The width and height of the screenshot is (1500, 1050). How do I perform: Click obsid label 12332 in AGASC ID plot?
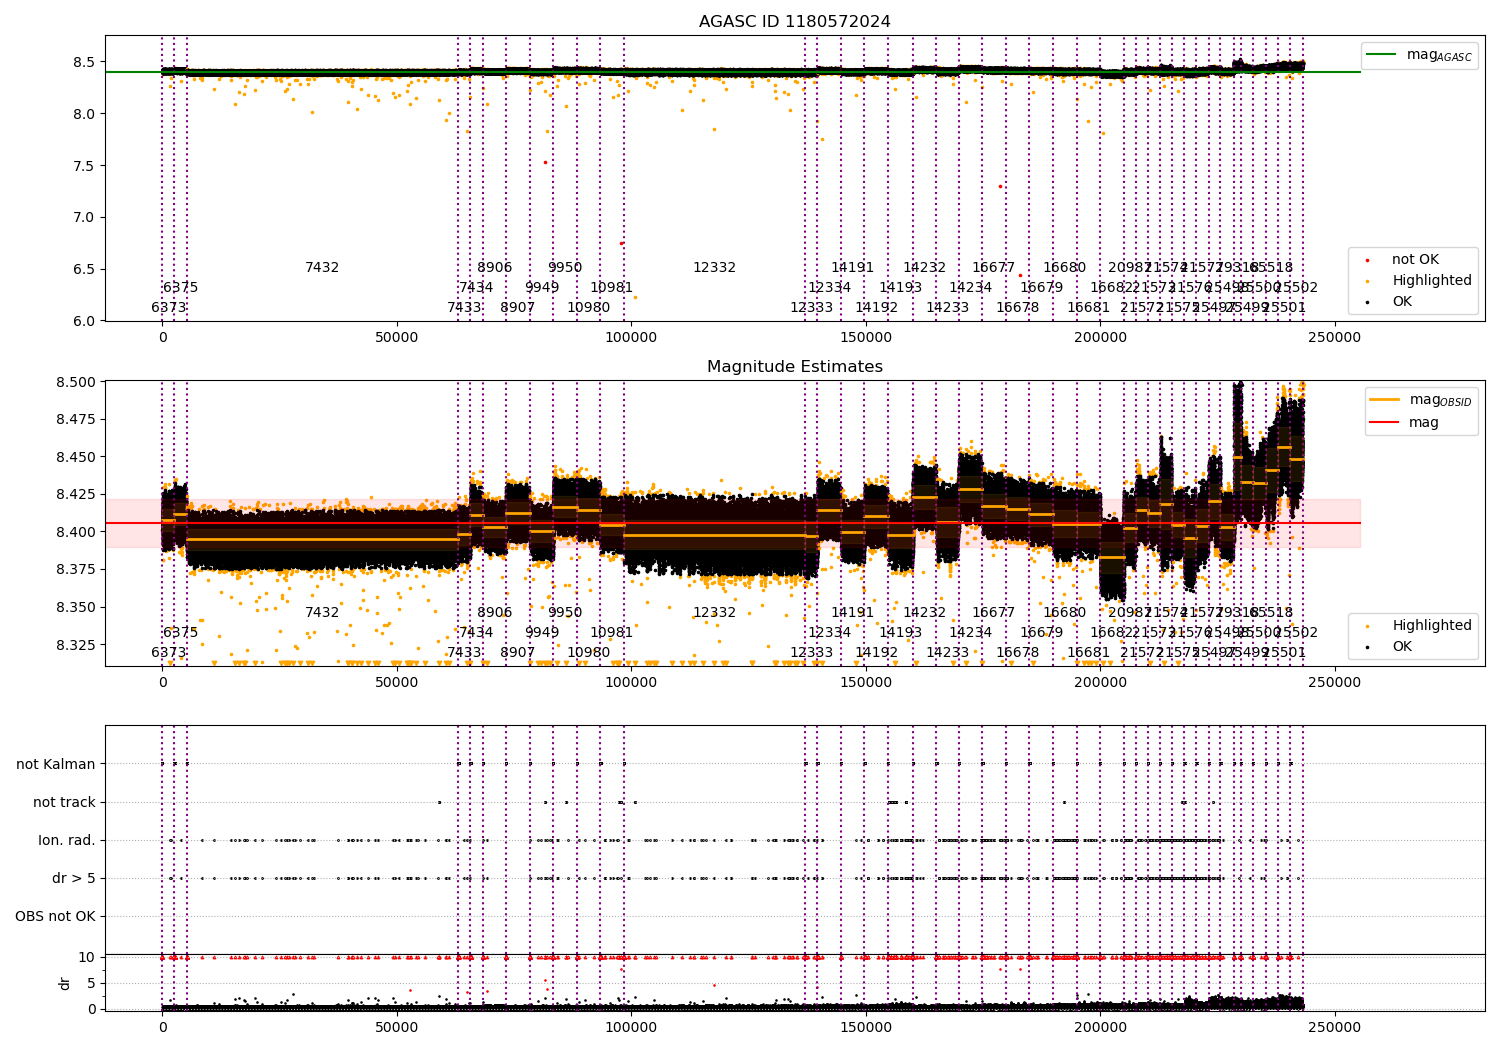714,268
